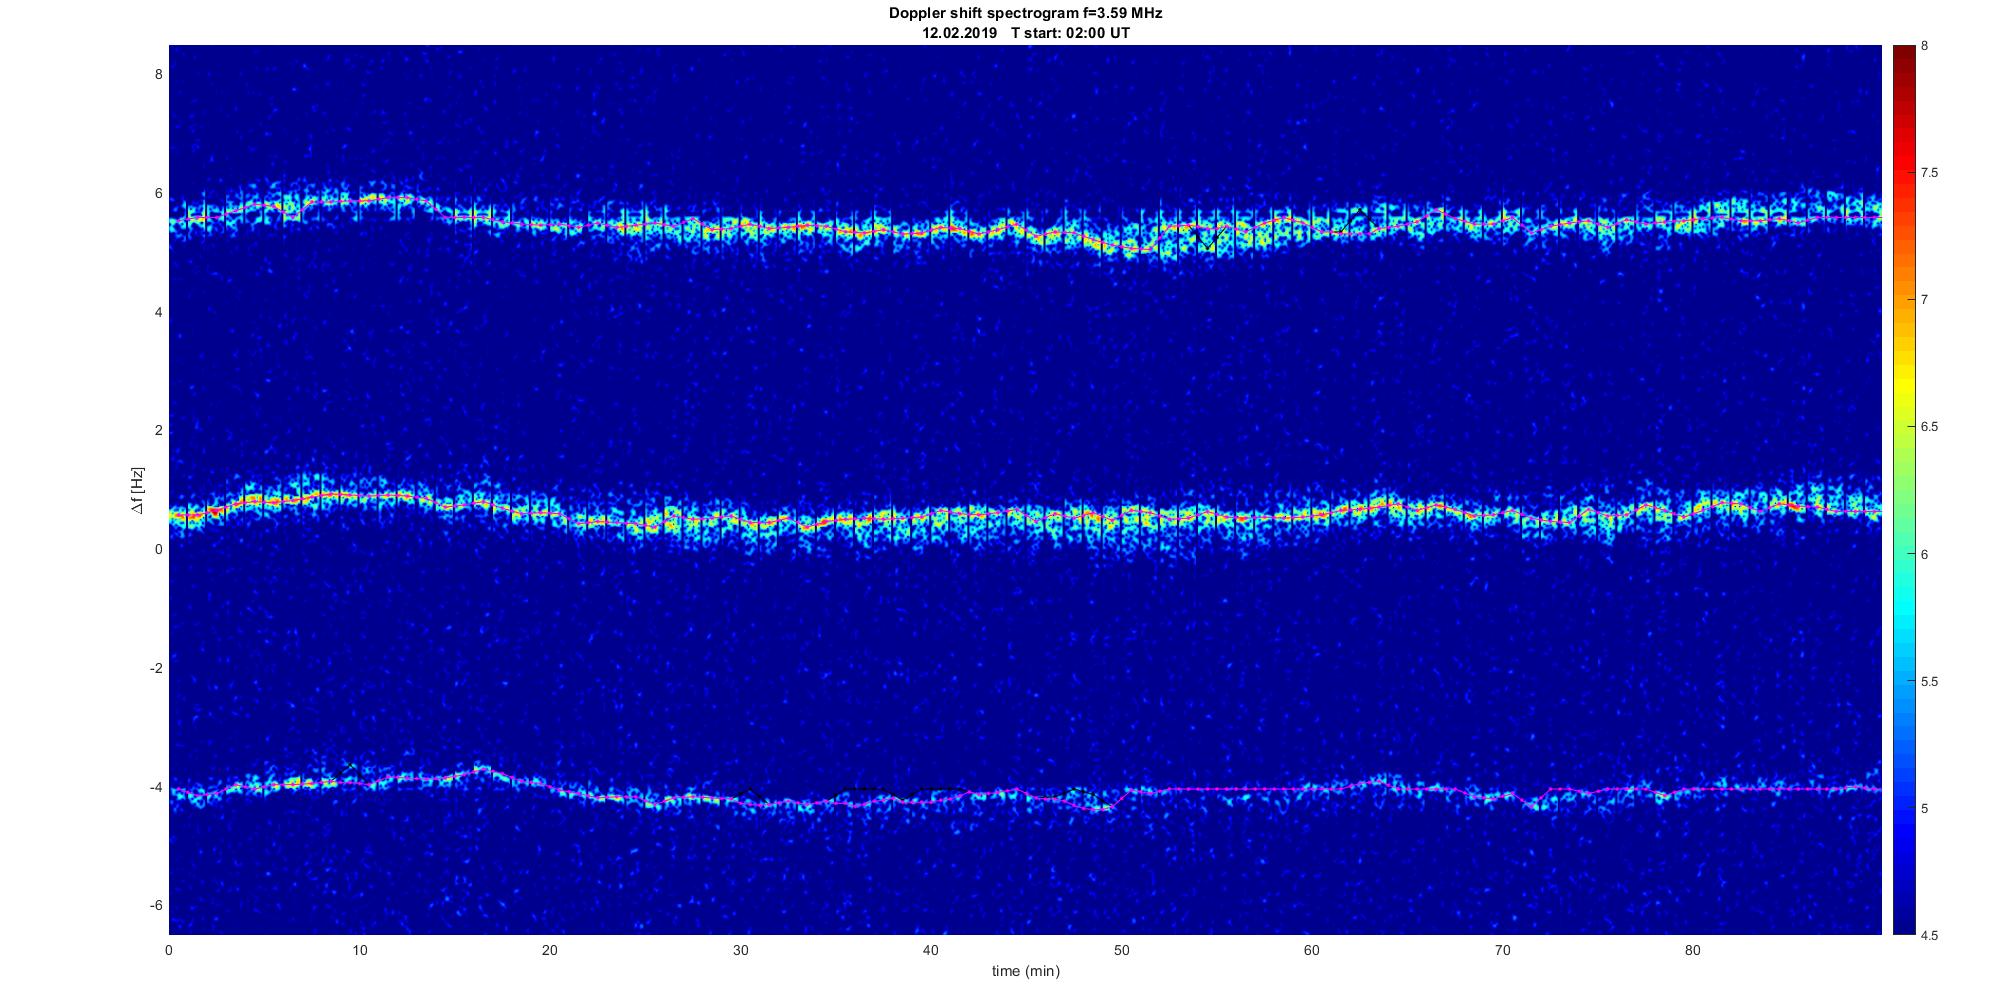Click x-axis tick label 50

pos(1121,950)
